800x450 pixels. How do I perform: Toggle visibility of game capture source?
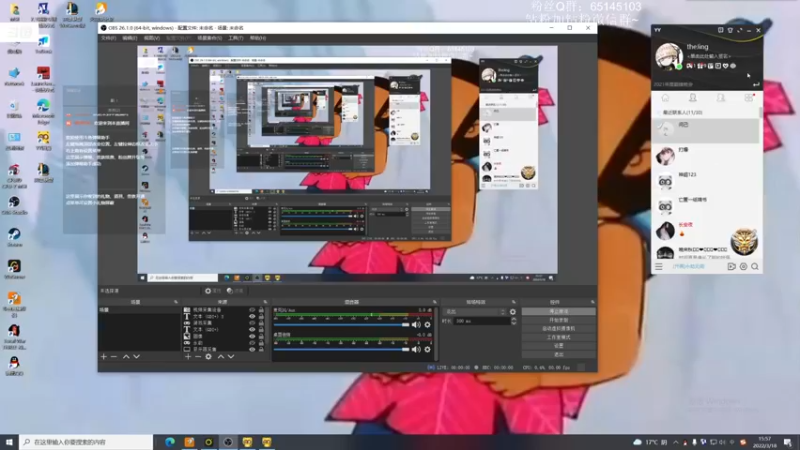pyautogui.click(x=252, y=323)
